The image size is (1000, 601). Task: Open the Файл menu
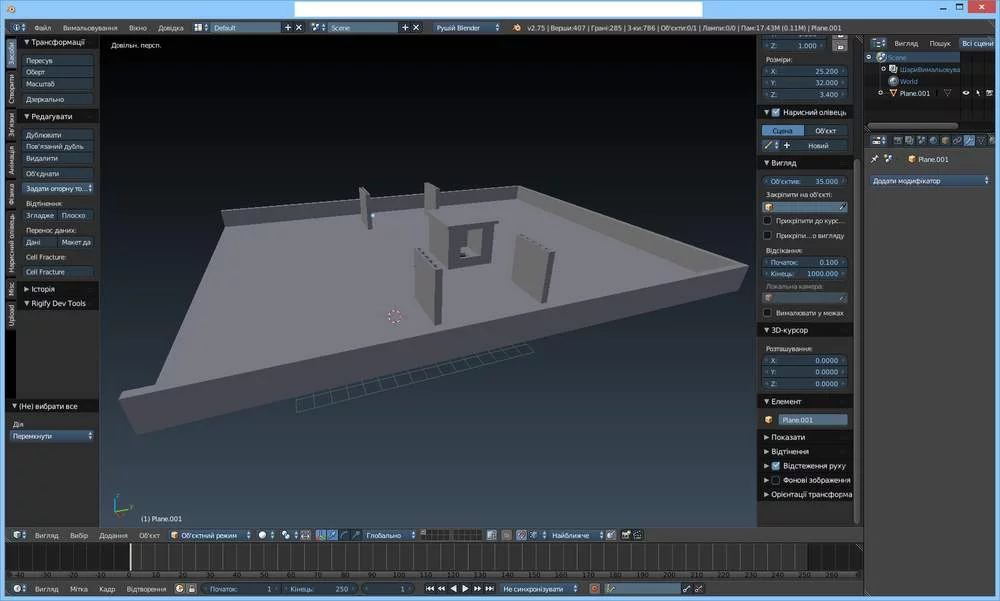(42, 28)
